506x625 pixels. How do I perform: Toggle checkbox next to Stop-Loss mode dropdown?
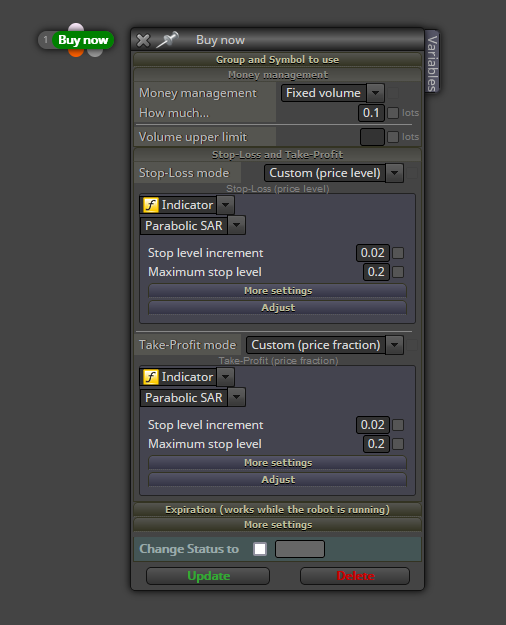pos(412,173)
